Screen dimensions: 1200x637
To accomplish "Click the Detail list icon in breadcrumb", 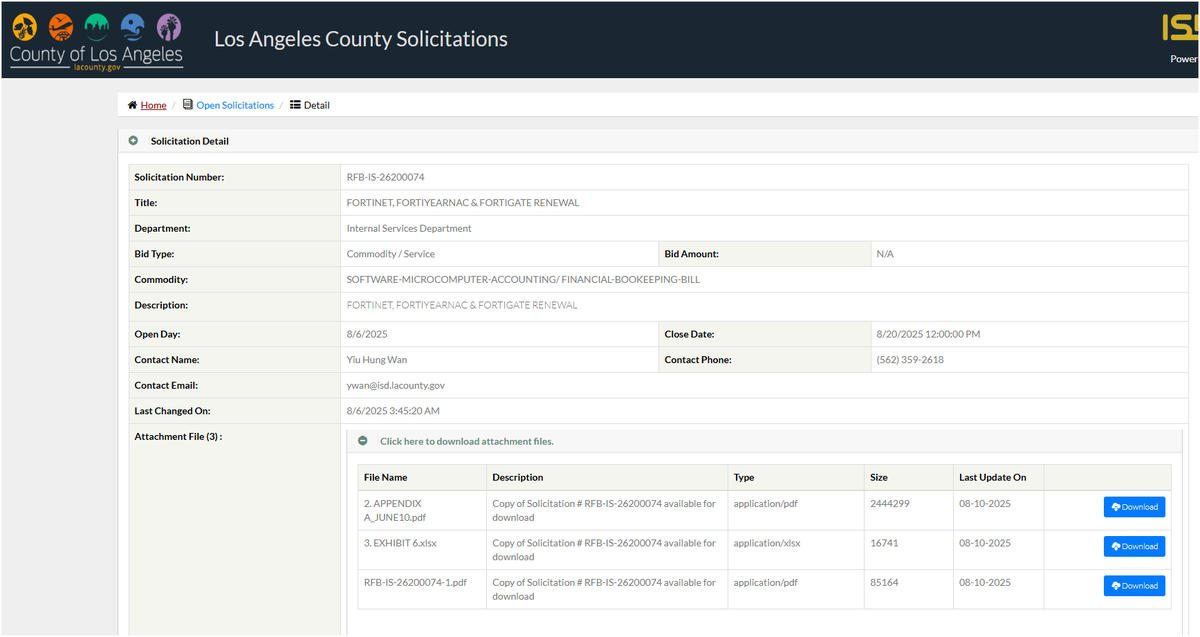I will coord(295,105).
